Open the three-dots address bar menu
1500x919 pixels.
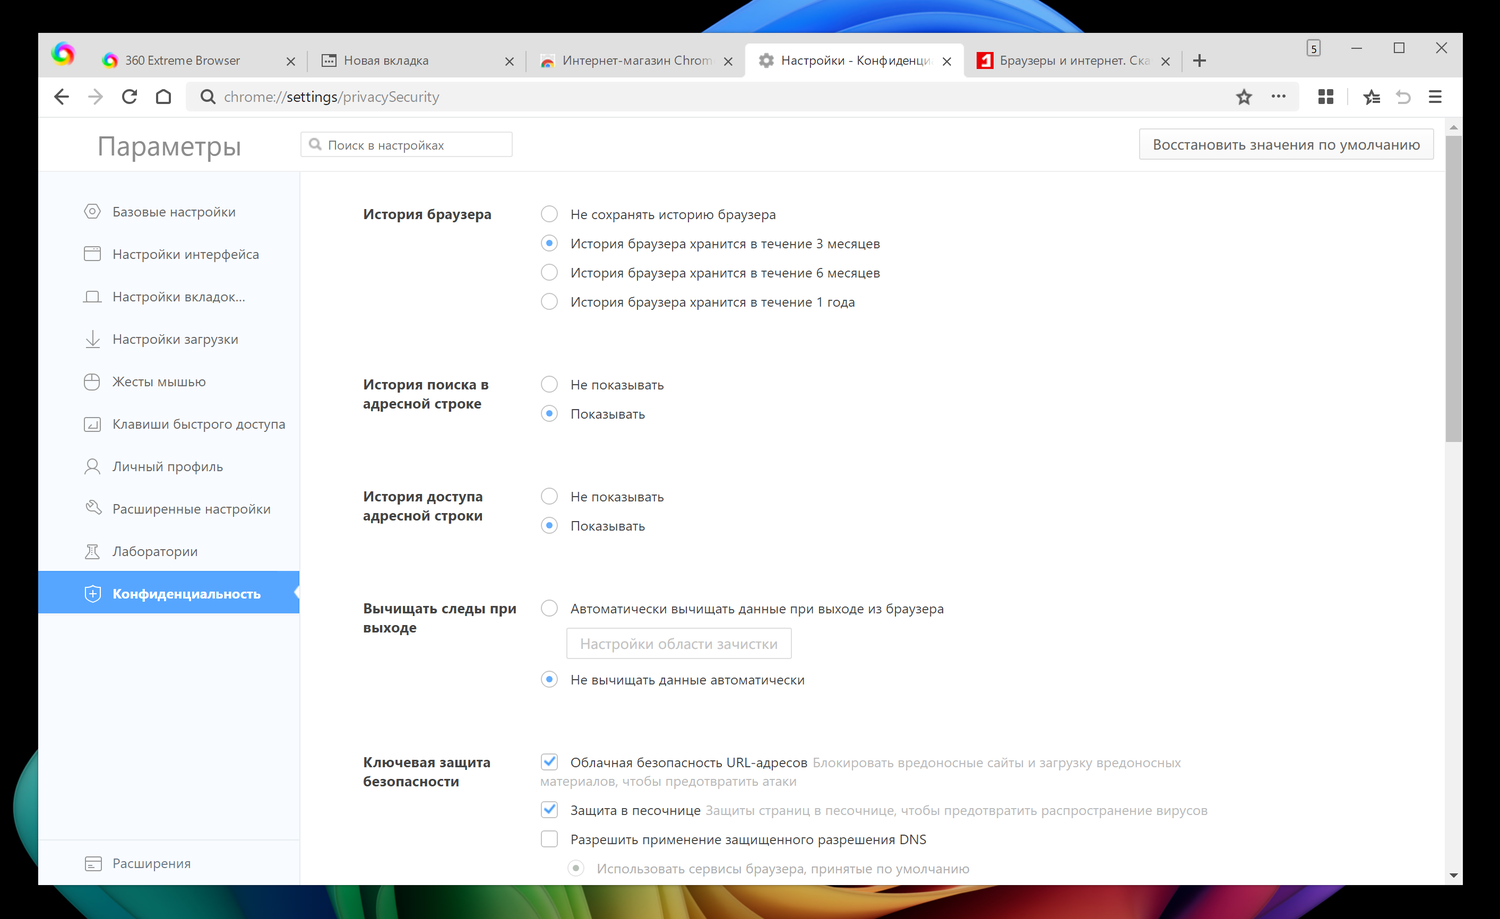coord(1279,97)
